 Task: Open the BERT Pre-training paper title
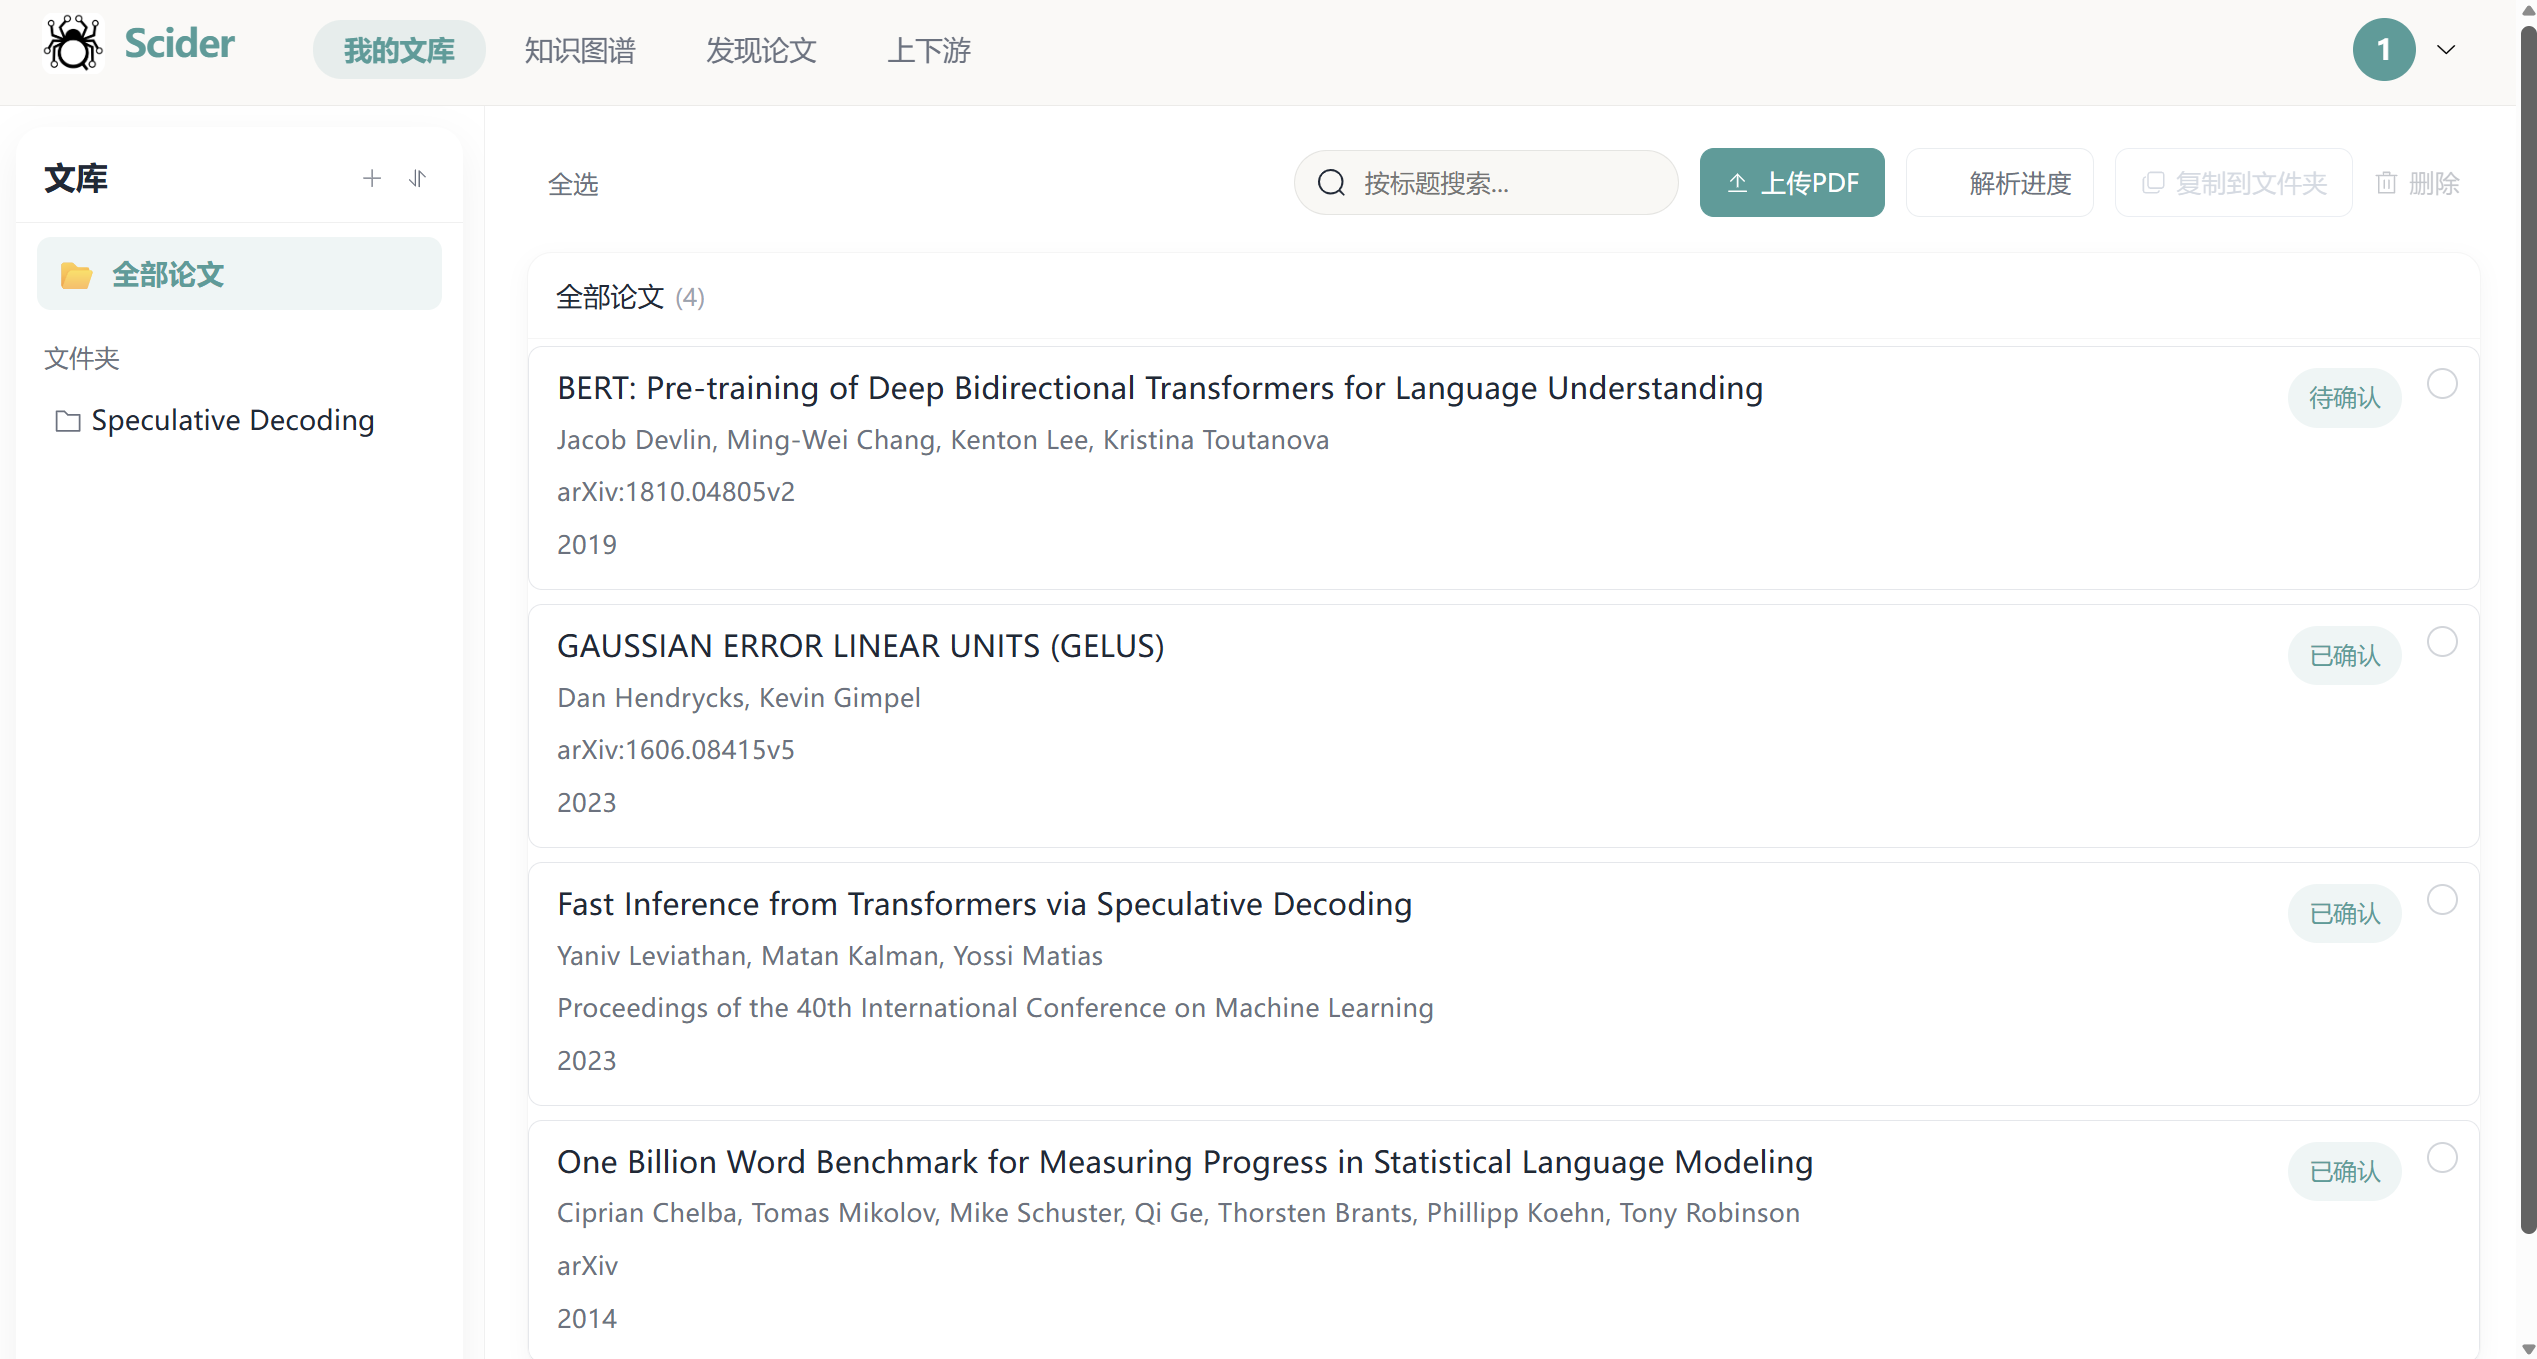[1160, 388]
